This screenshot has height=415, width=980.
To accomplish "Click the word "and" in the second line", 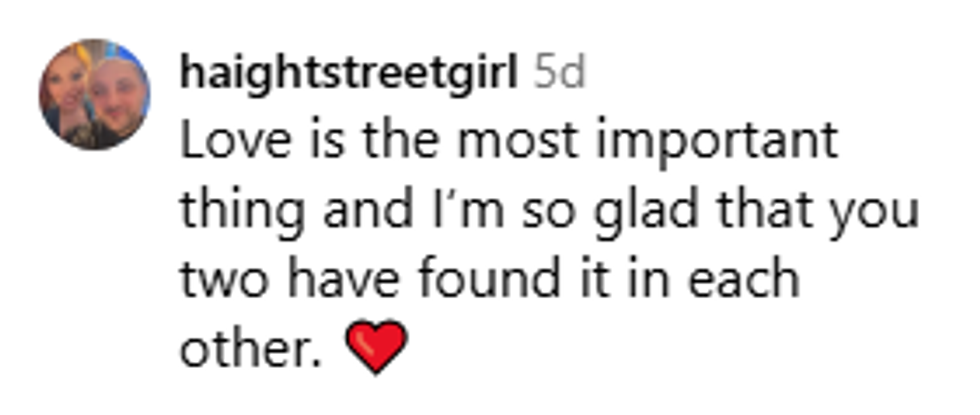I will click(339, 212).
